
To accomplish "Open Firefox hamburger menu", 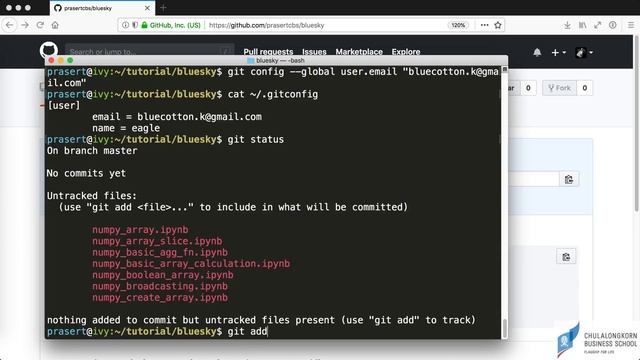I will click(x=631, y=25).
